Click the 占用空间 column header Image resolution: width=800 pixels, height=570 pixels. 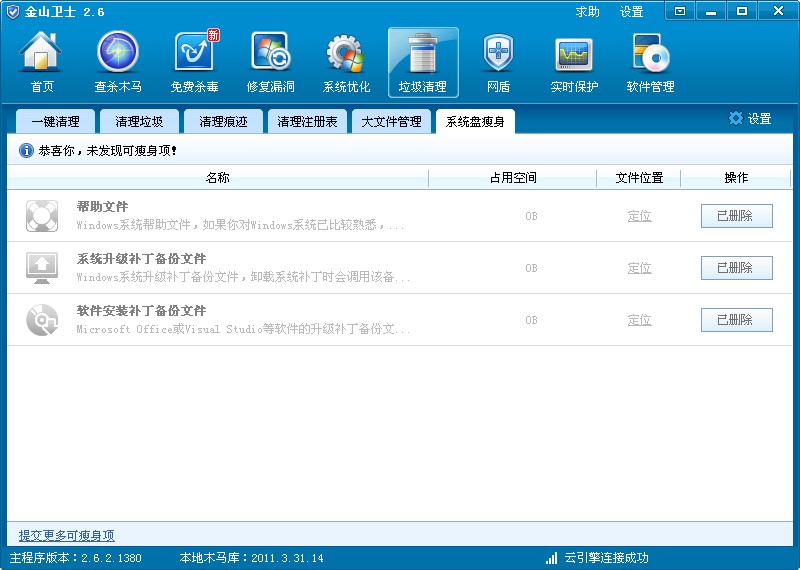click(513, 178)
